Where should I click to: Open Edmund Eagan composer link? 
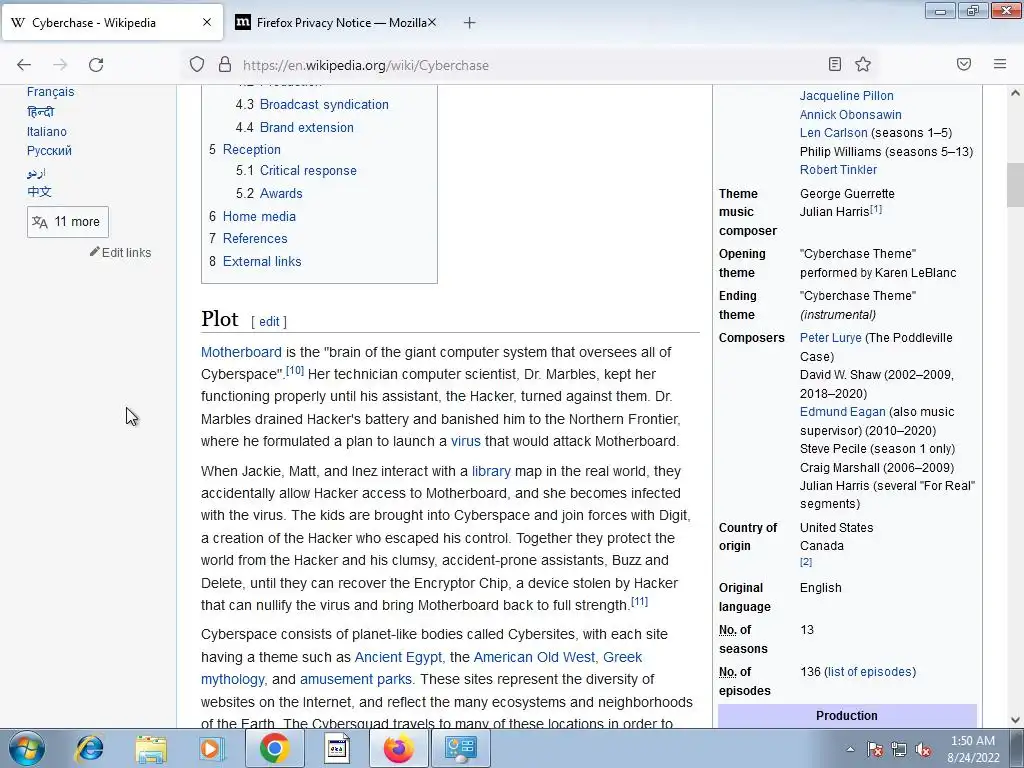(x=842, y=412)
